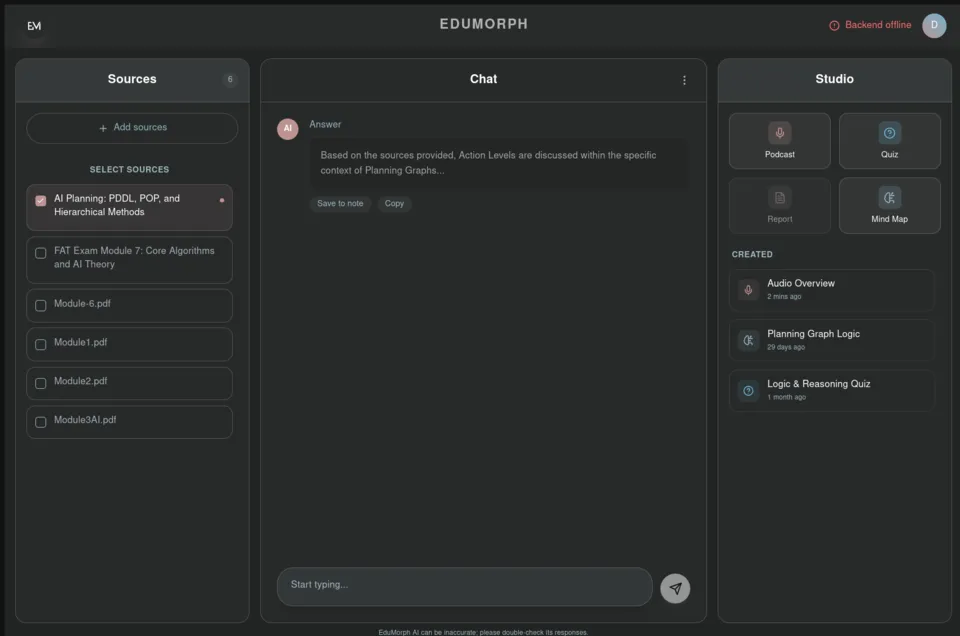Click the plus icon in Add sources
This screenshot has height=636, width=960.
103,128
